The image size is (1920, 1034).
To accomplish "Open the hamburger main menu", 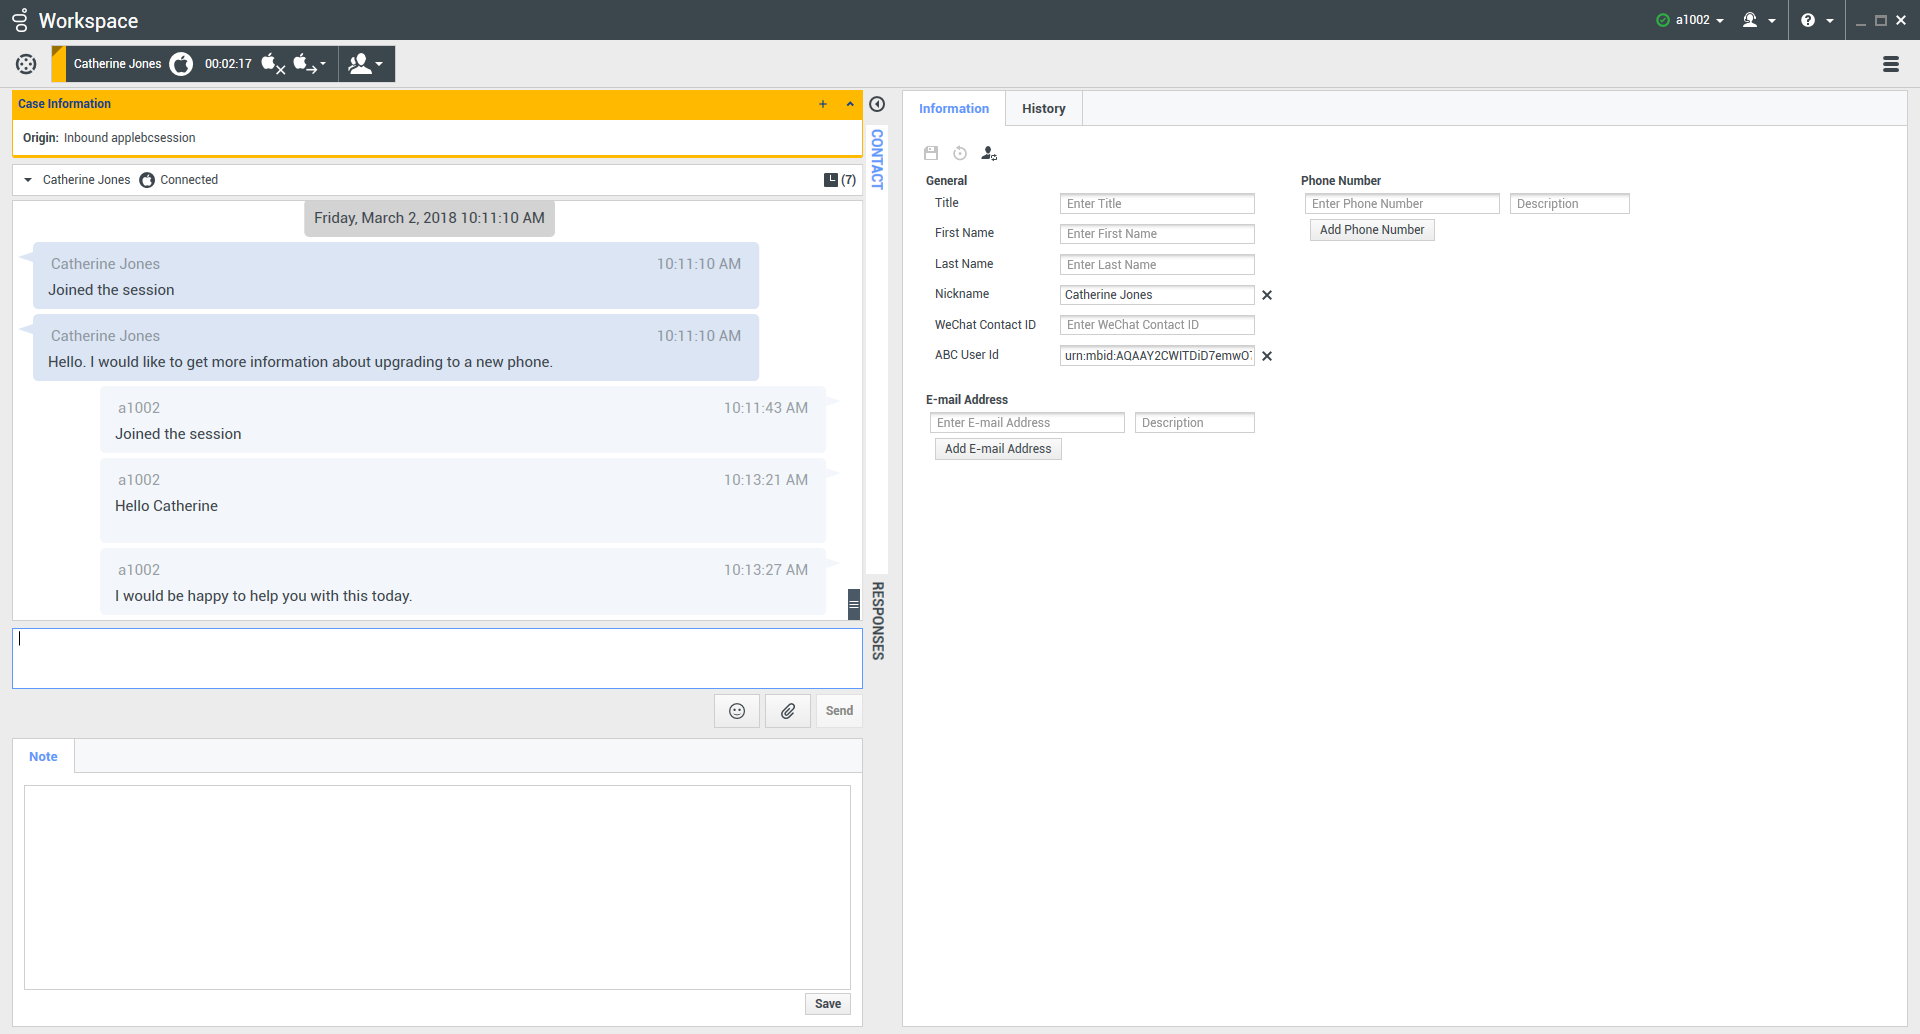I will click(1890, 64).
